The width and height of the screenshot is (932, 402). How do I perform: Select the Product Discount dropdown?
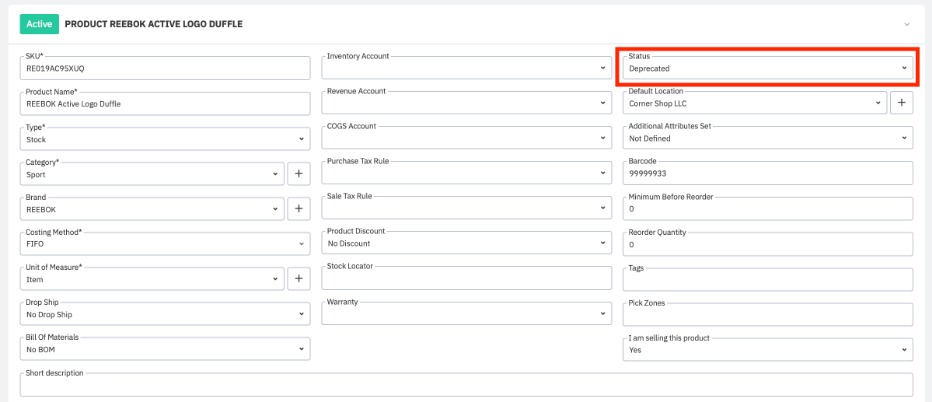[x=466, y=243]
